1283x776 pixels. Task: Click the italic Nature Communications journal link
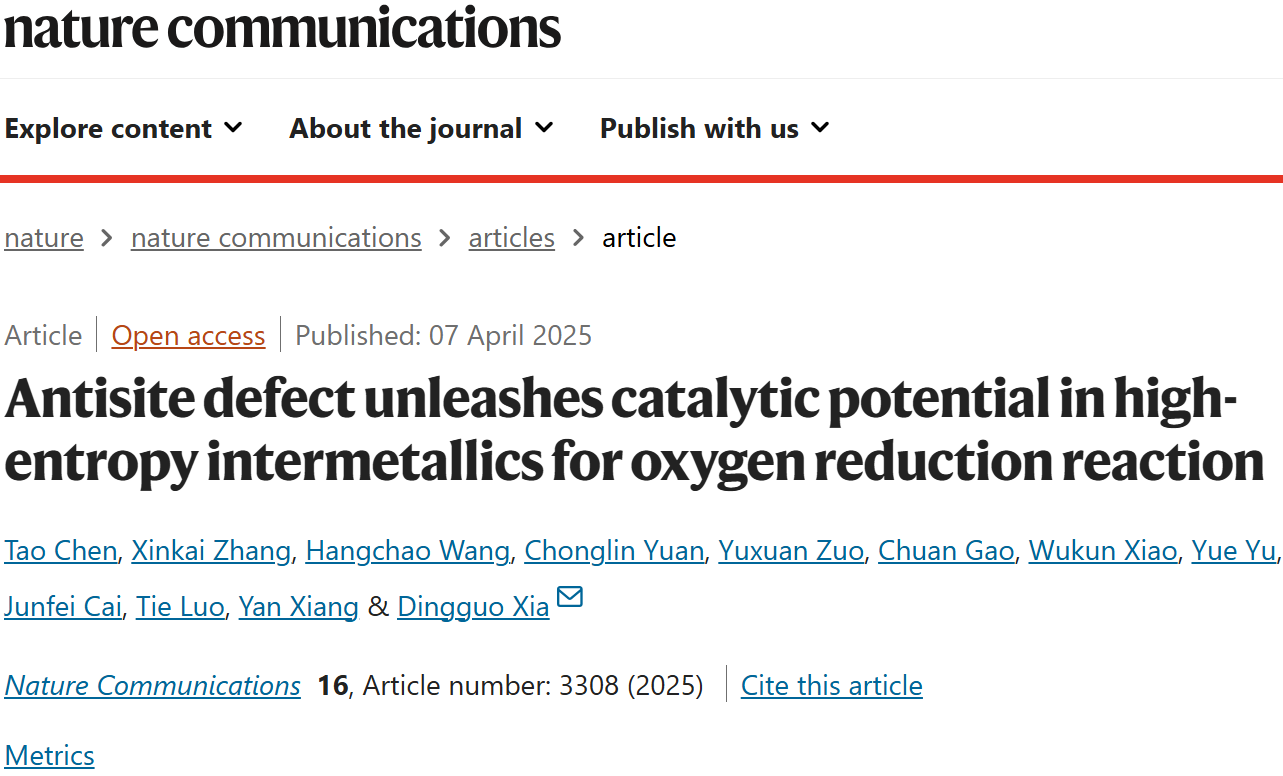click(x=152, y=686)
